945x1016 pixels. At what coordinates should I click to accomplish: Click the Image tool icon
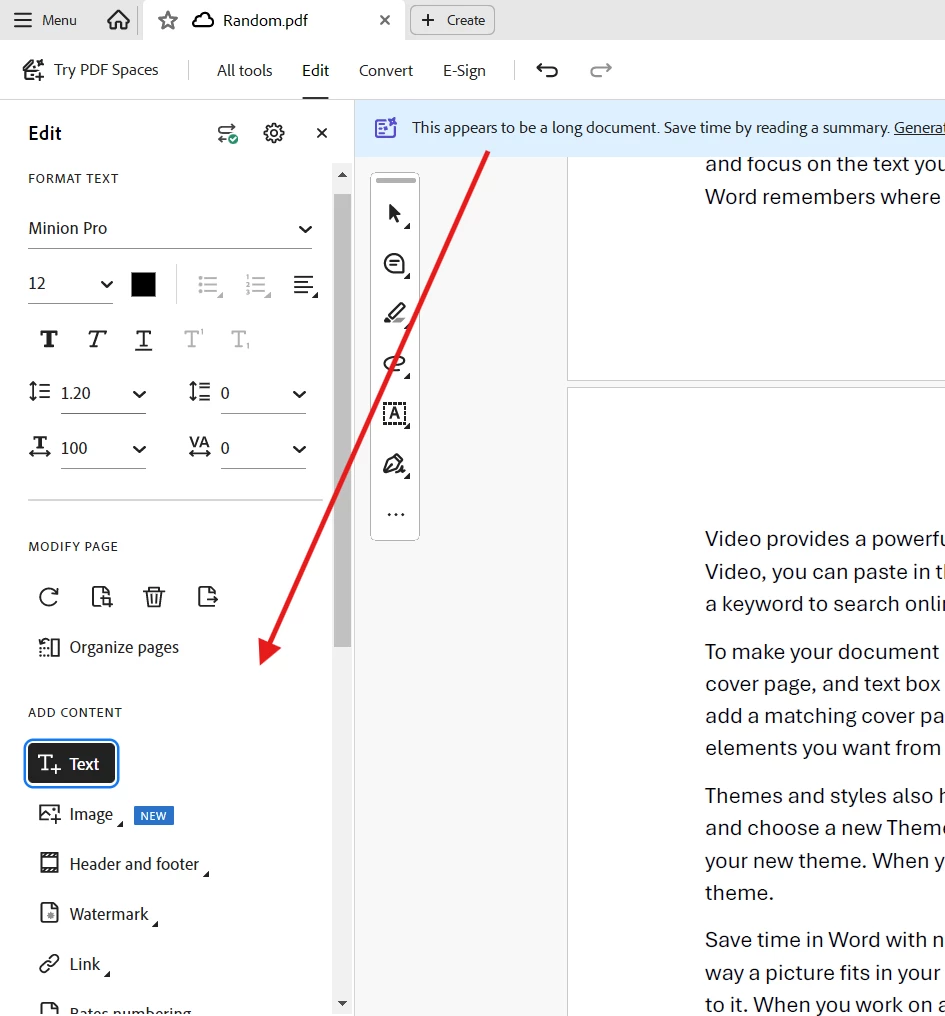point(49,814)
